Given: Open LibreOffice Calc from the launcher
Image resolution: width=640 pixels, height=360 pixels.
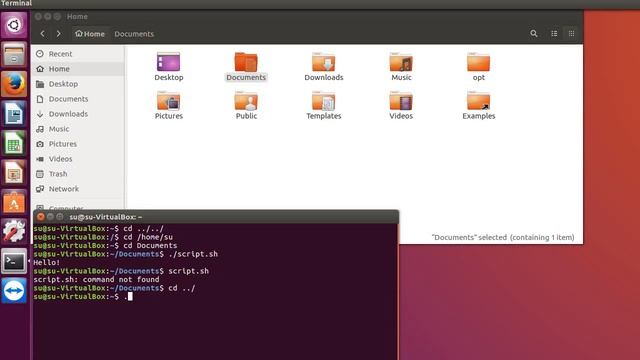Looking at the screenshot, I should coord(14,143).
